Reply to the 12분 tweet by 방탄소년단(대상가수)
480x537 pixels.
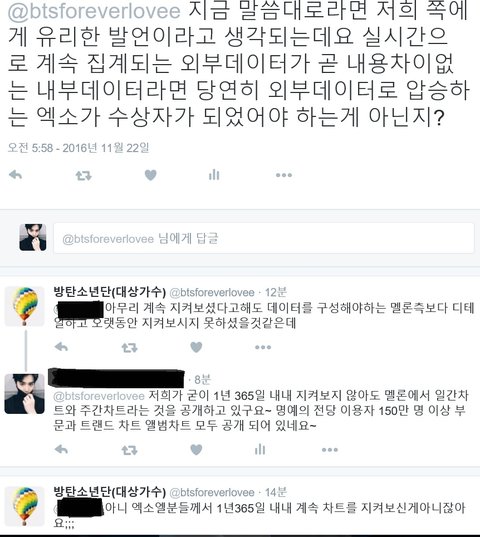[61, 347]
